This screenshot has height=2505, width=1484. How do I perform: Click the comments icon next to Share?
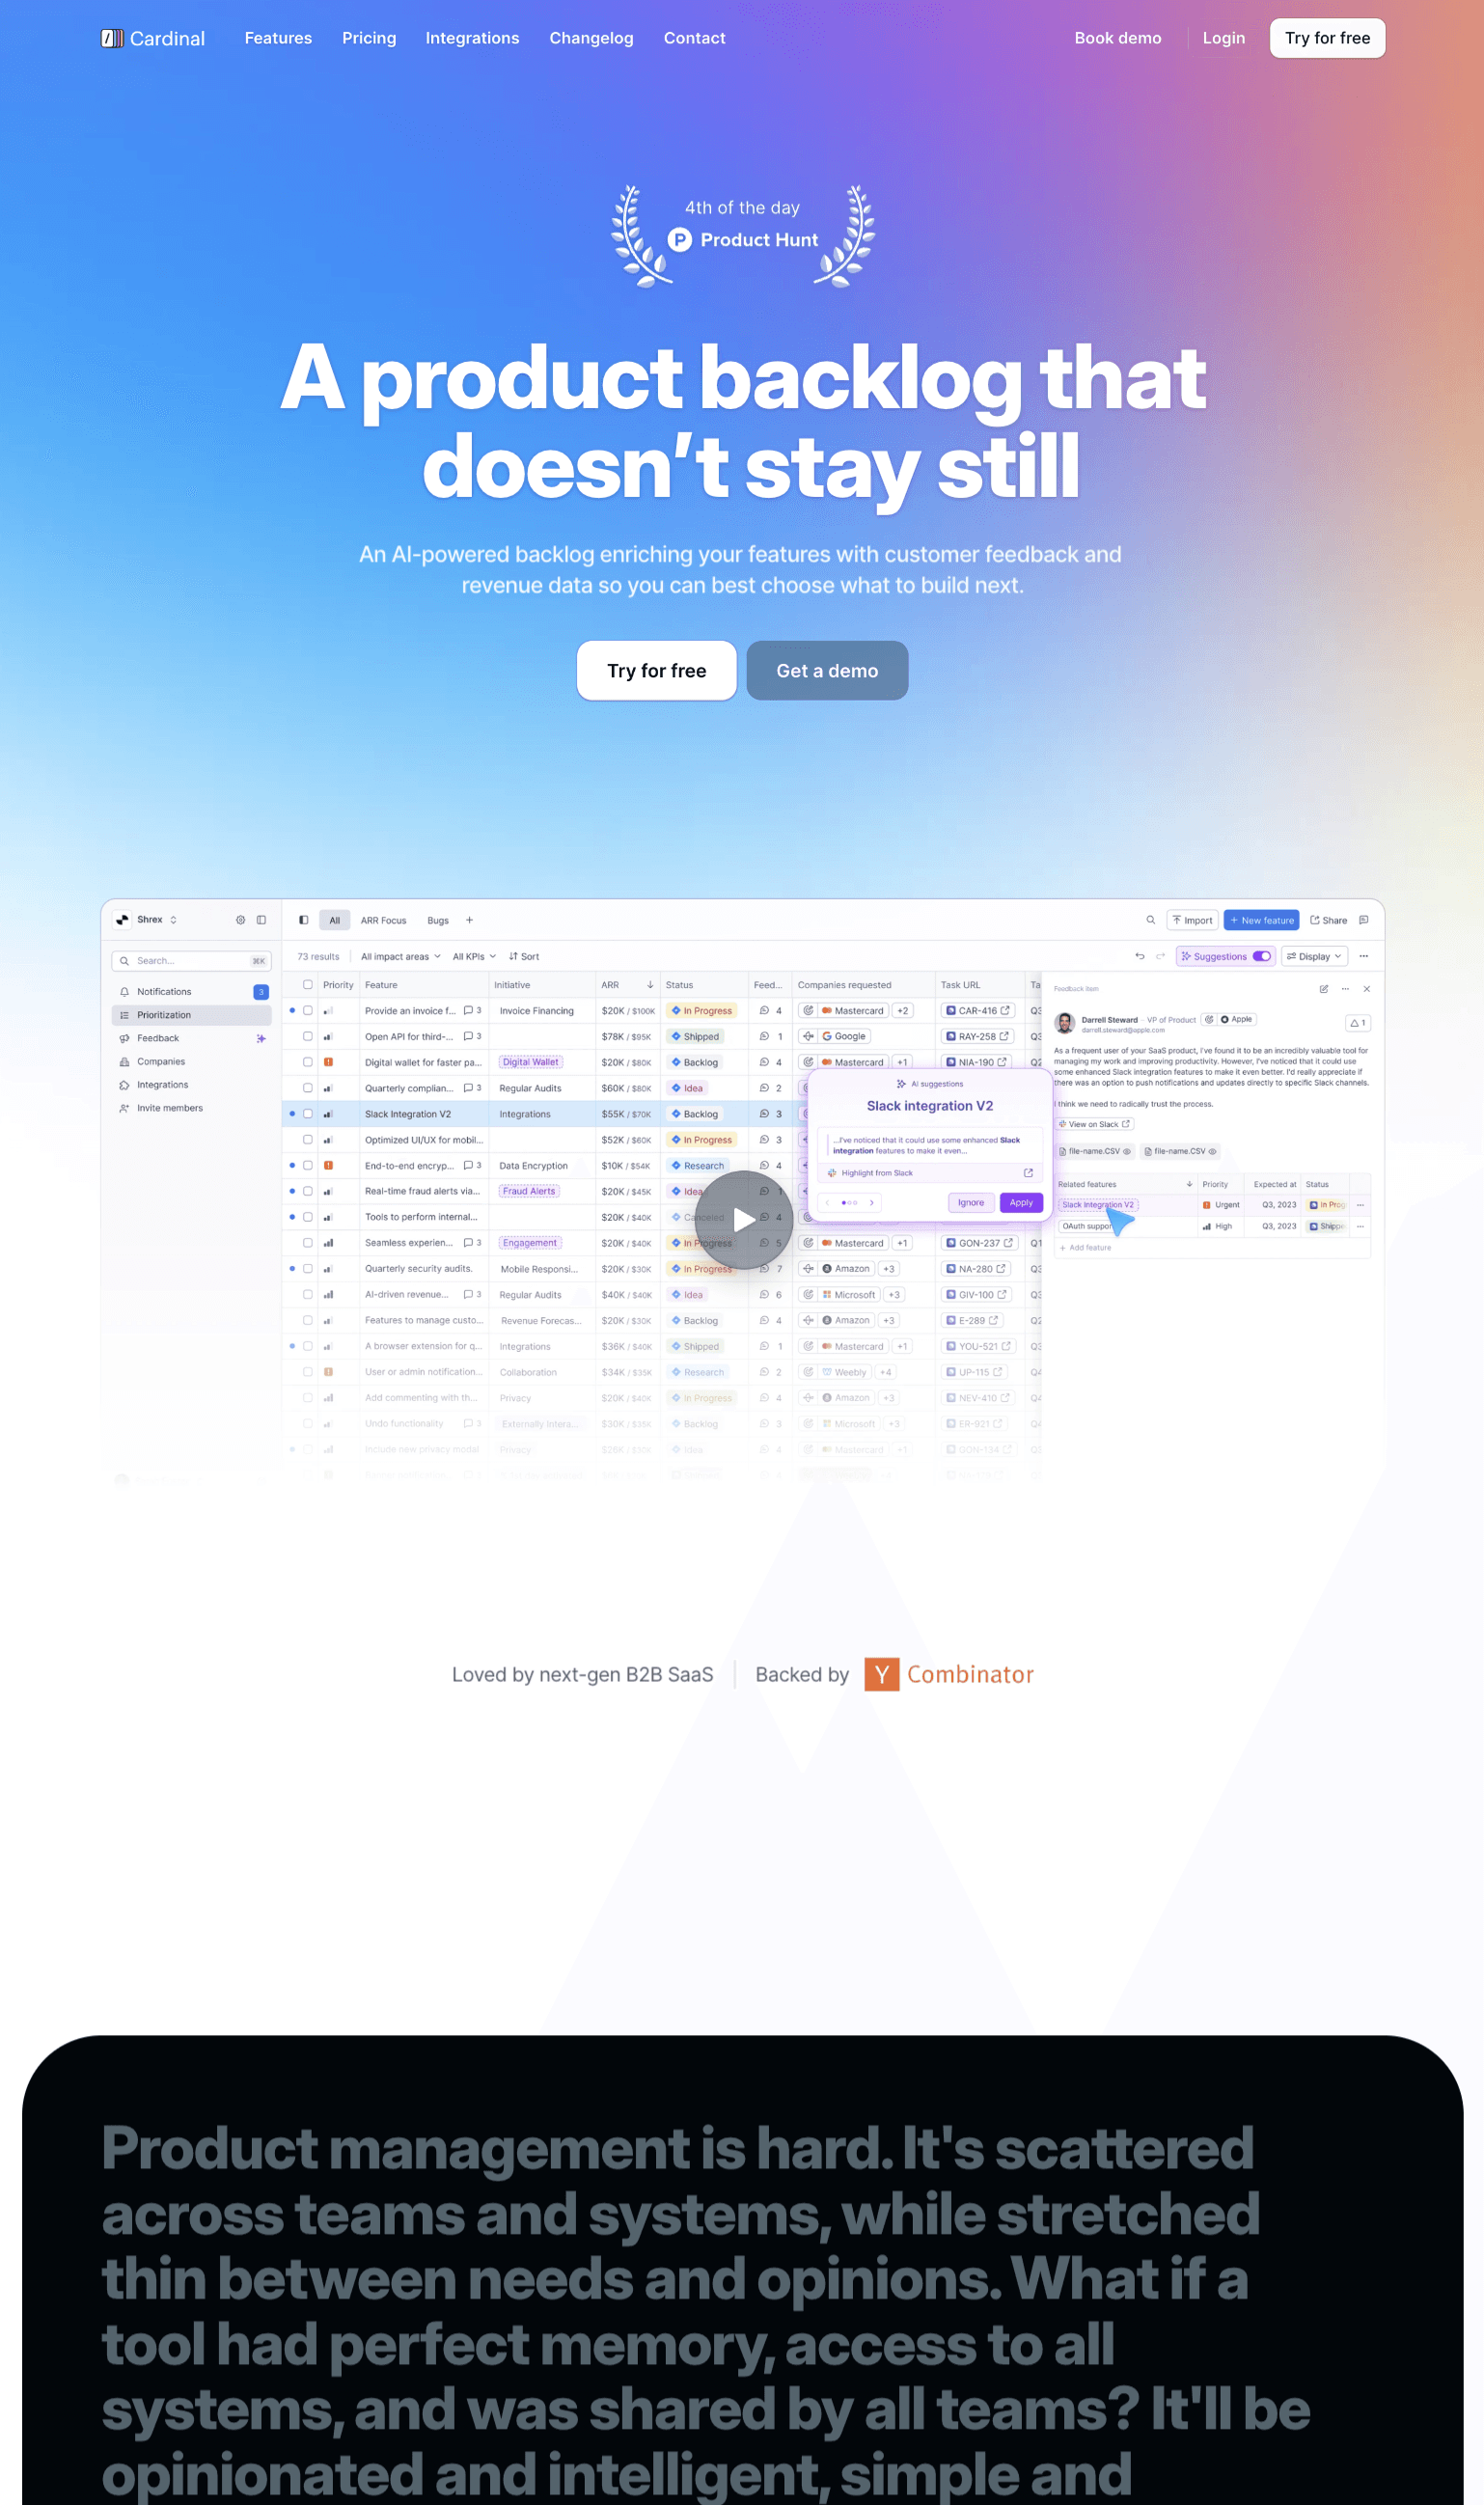pyautogui.click(x=1363, y=920)
